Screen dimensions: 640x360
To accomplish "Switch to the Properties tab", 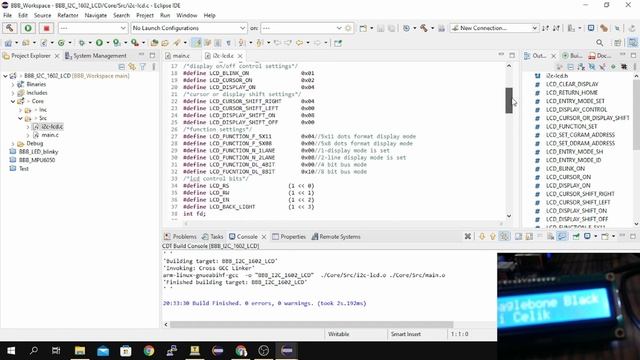I will coord(289,237).
